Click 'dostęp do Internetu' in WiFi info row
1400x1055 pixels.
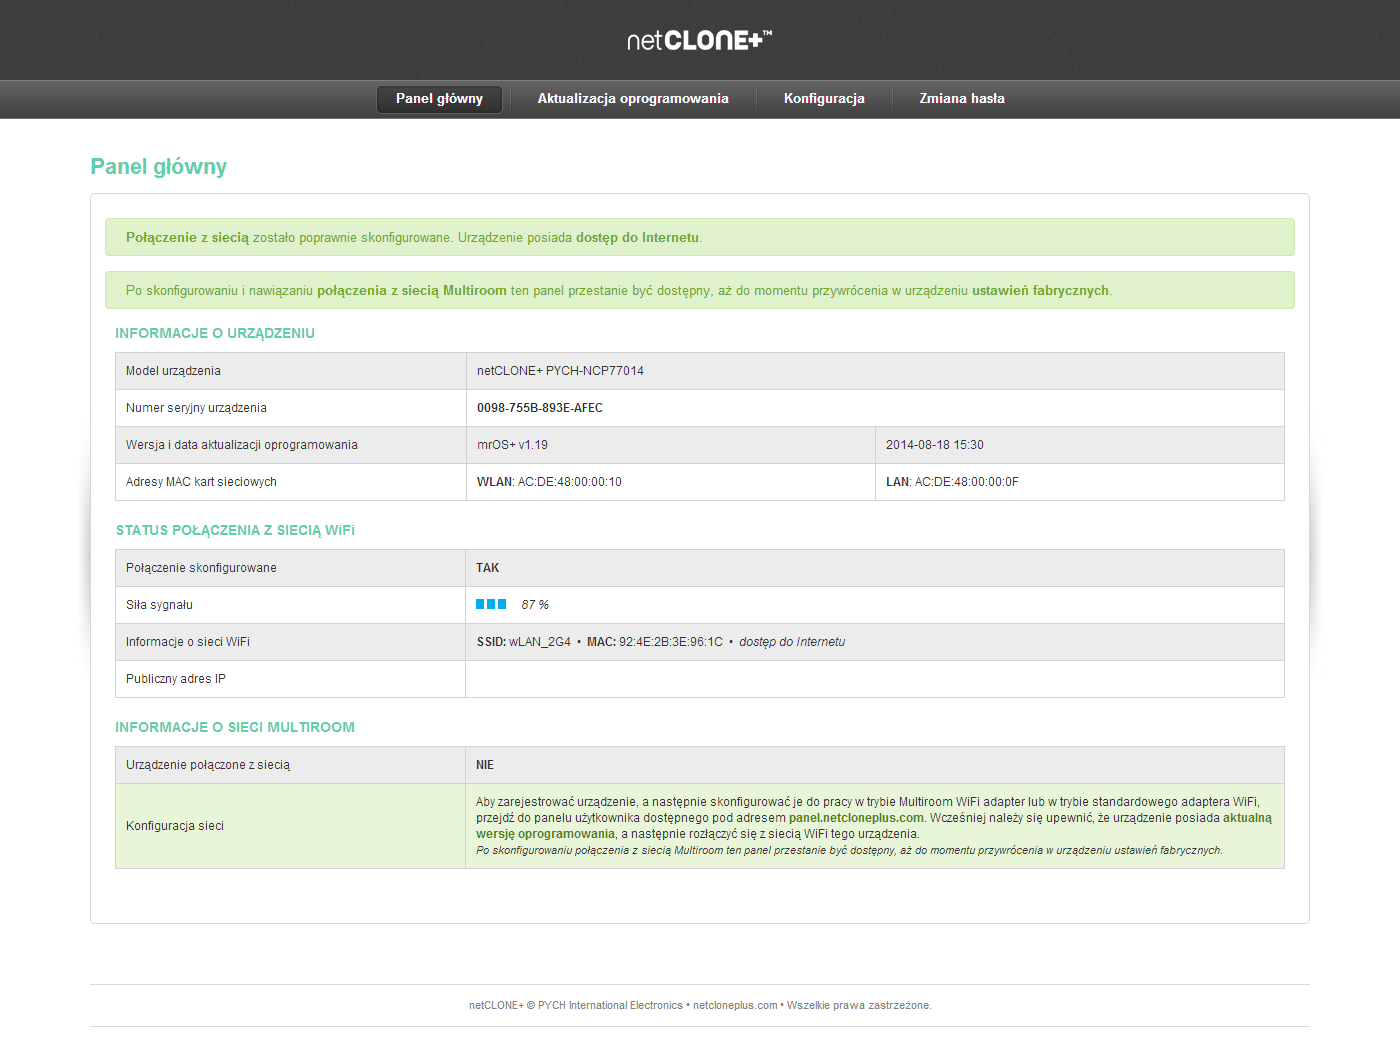[x=792, y=642]
